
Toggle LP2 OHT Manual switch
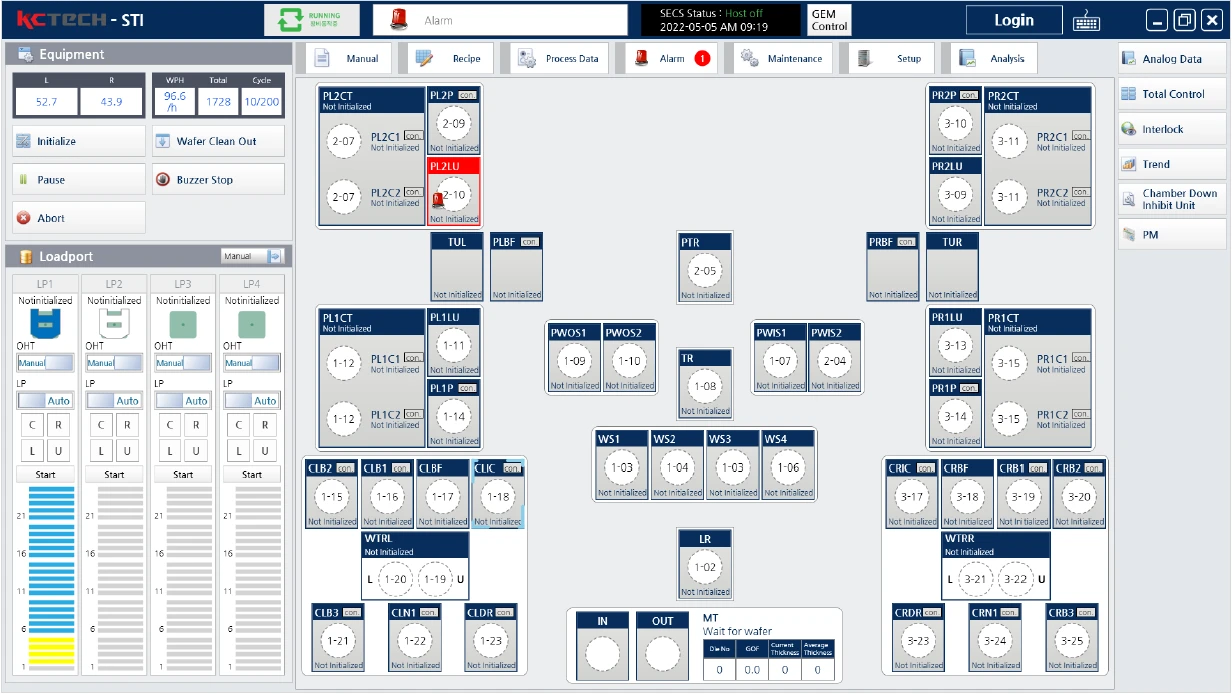point(114,363)
